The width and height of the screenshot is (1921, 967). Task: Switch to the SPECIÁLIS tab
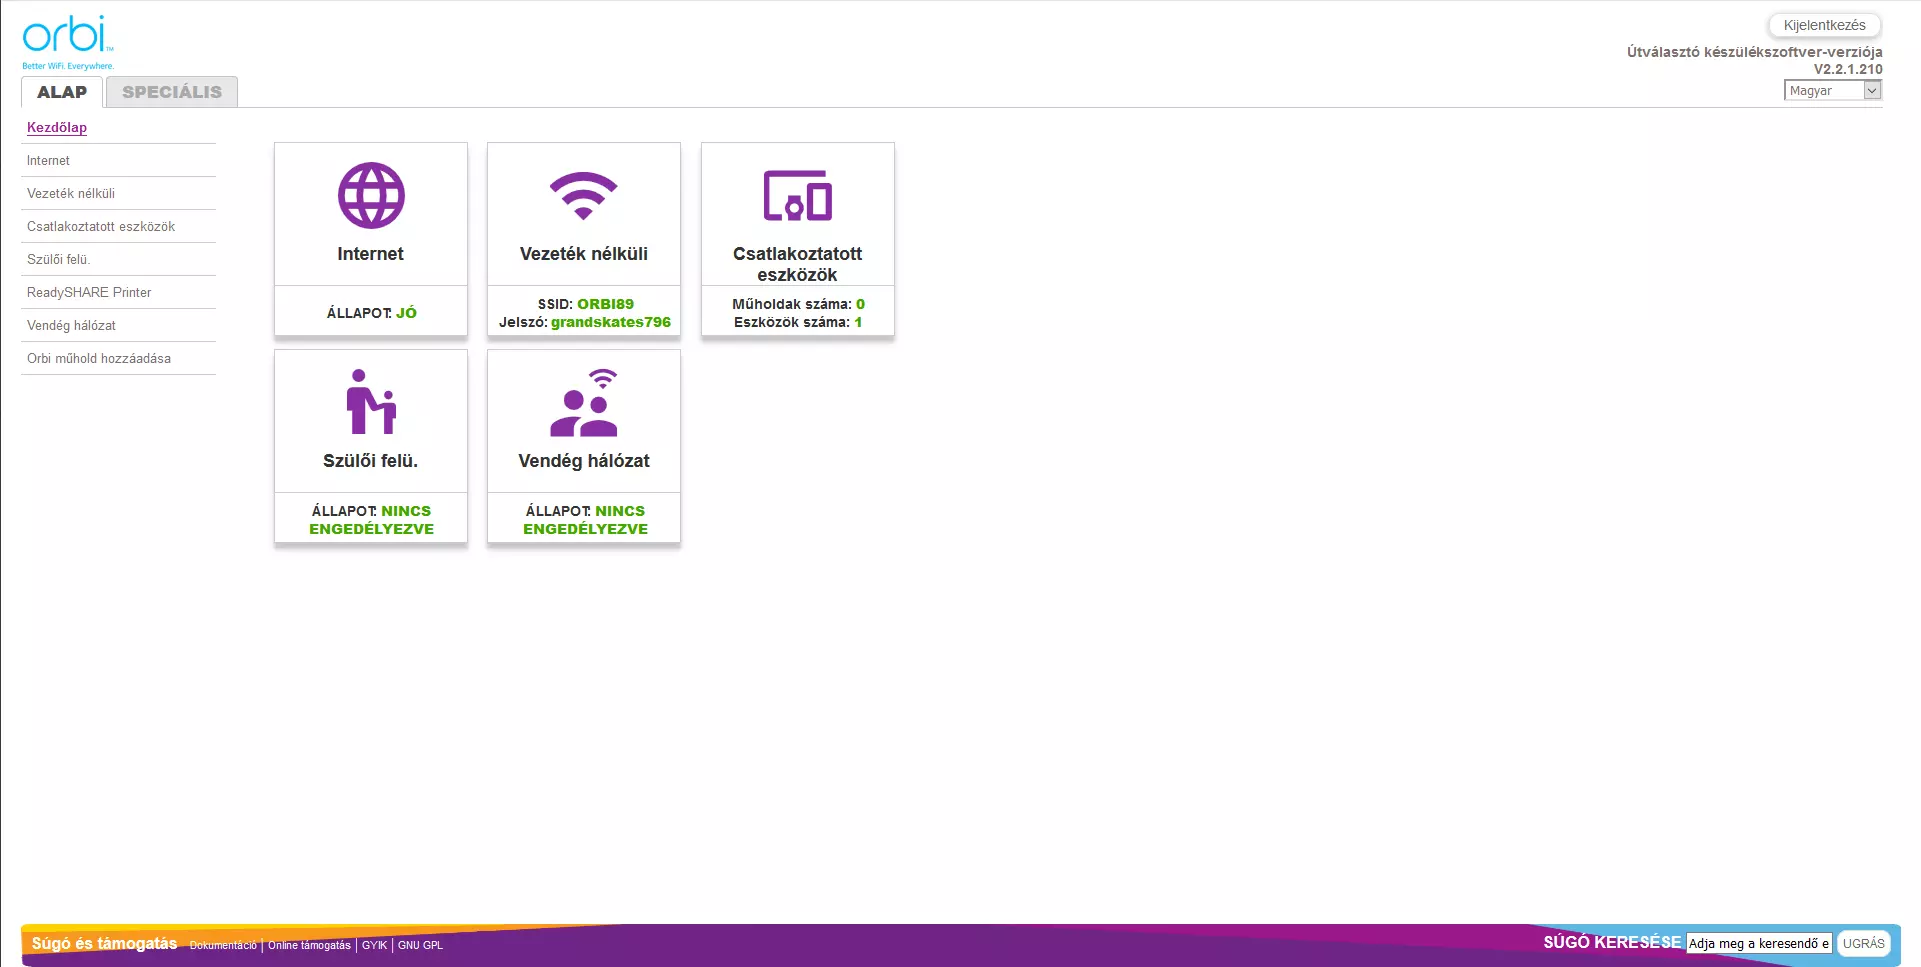pos(172,92)
